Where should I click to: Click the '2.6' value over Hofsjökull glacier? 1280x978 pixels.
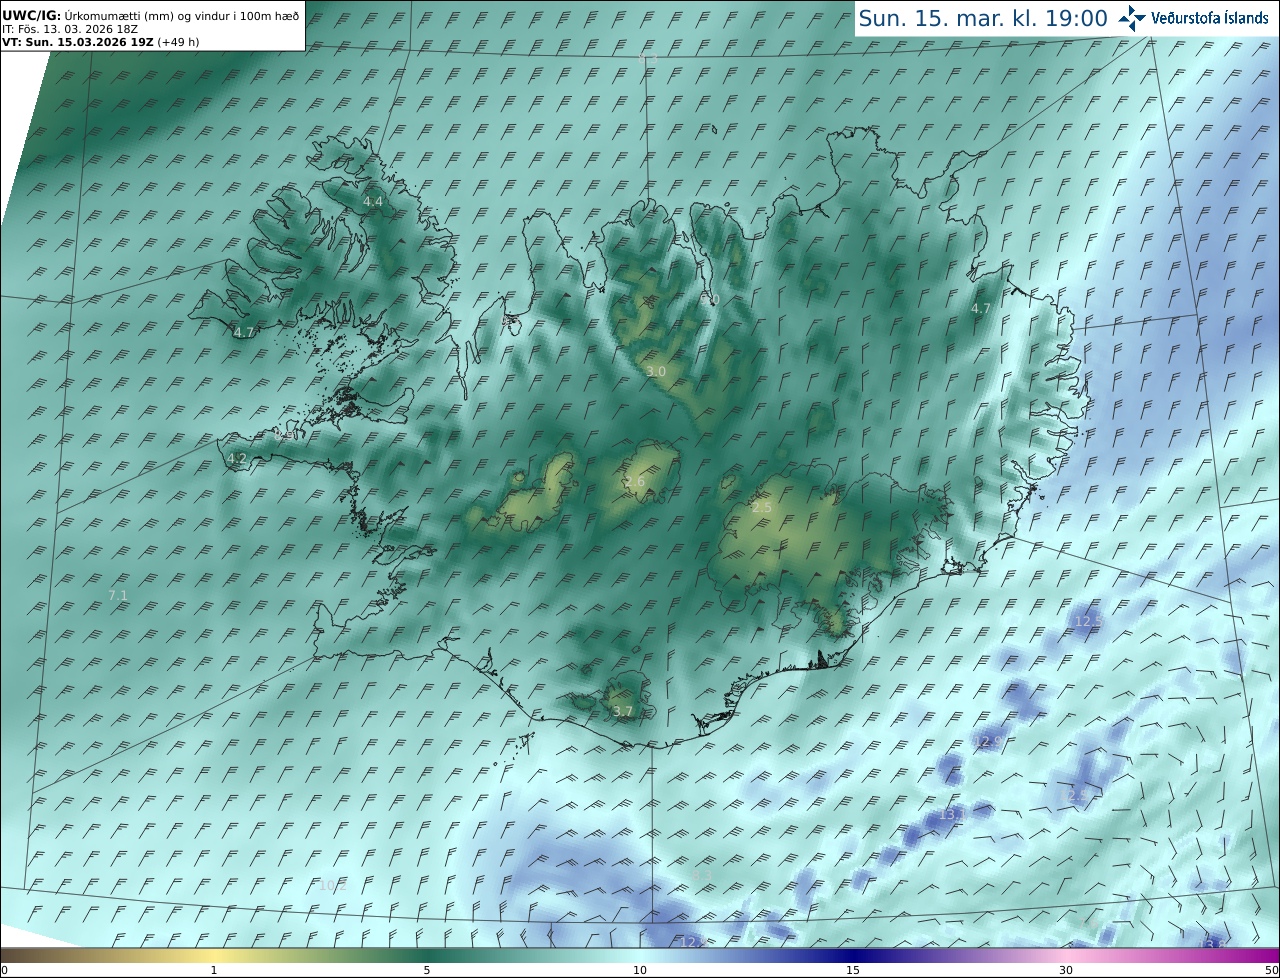[635, 483]
